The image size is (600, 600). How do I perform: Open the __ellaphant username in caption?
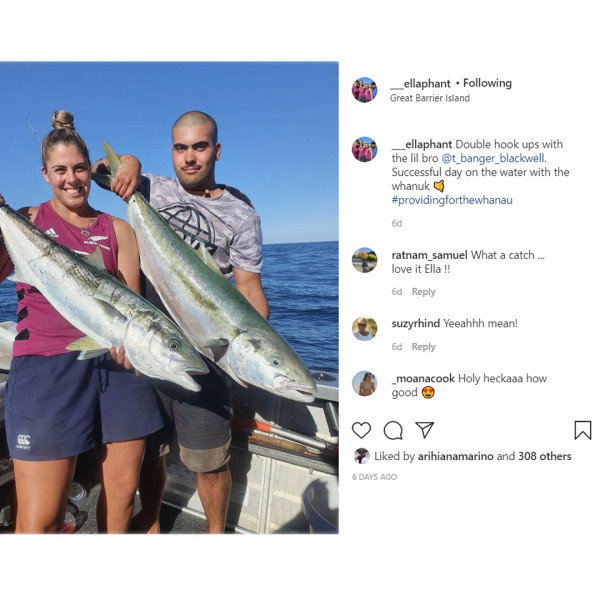(x=422, y=144)
